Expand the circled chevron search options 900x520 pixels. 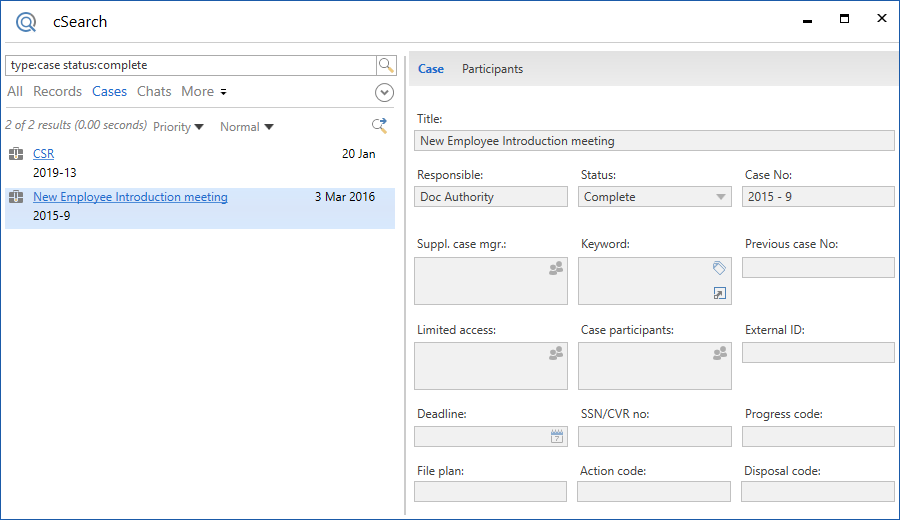(384, 92)
